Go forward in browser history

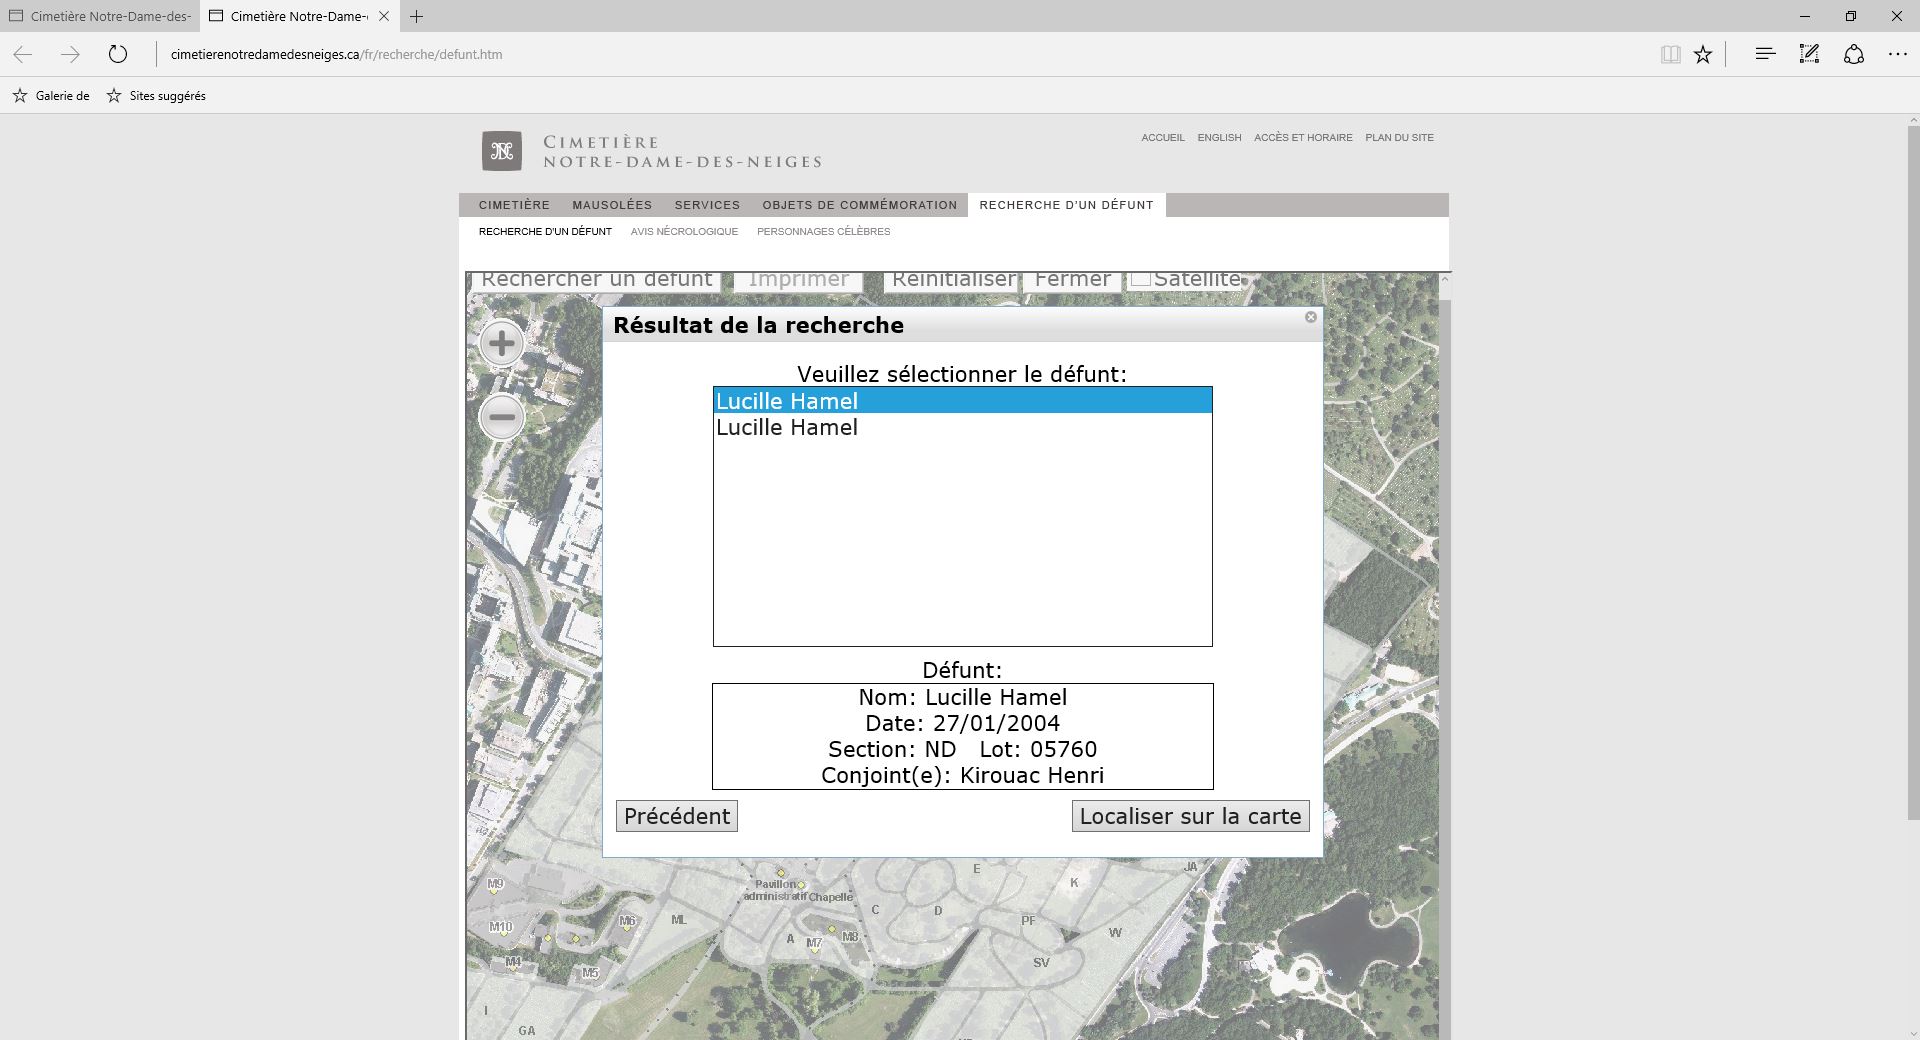tap(70, 54)
